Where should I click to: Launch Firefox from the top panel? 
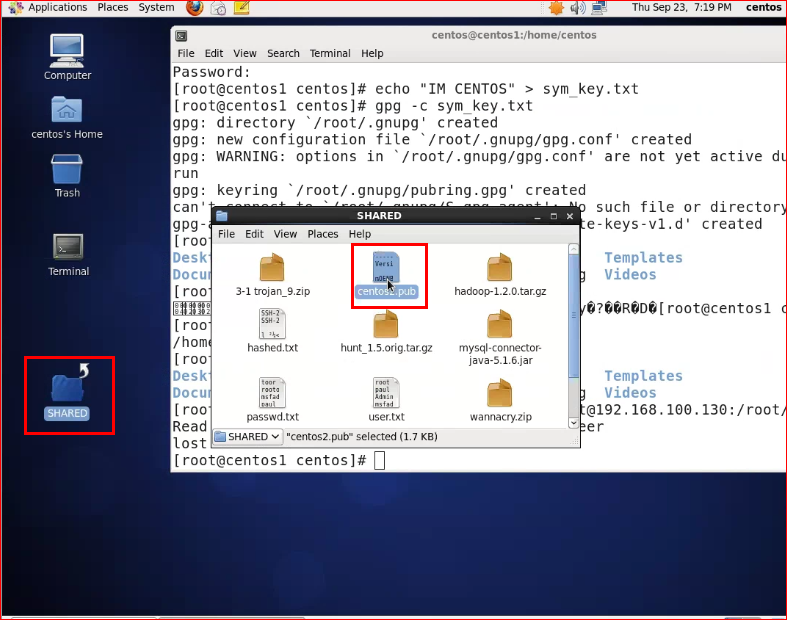(x=194, y=8)
